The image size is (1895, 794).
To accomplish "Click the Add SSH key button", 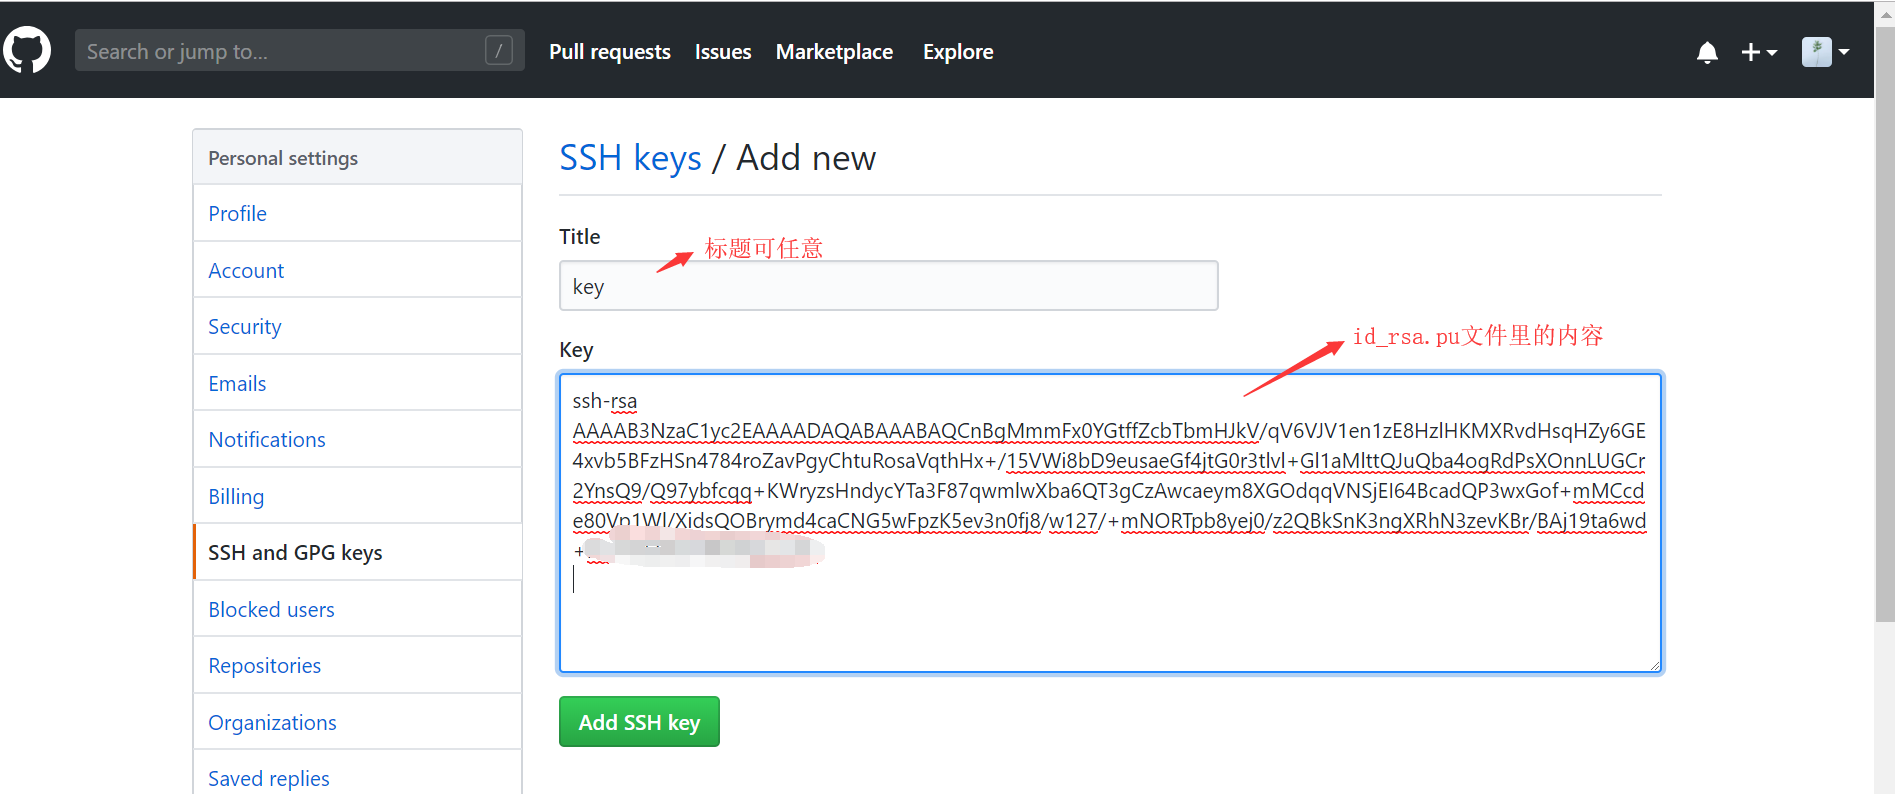I will tap(639, 722).
